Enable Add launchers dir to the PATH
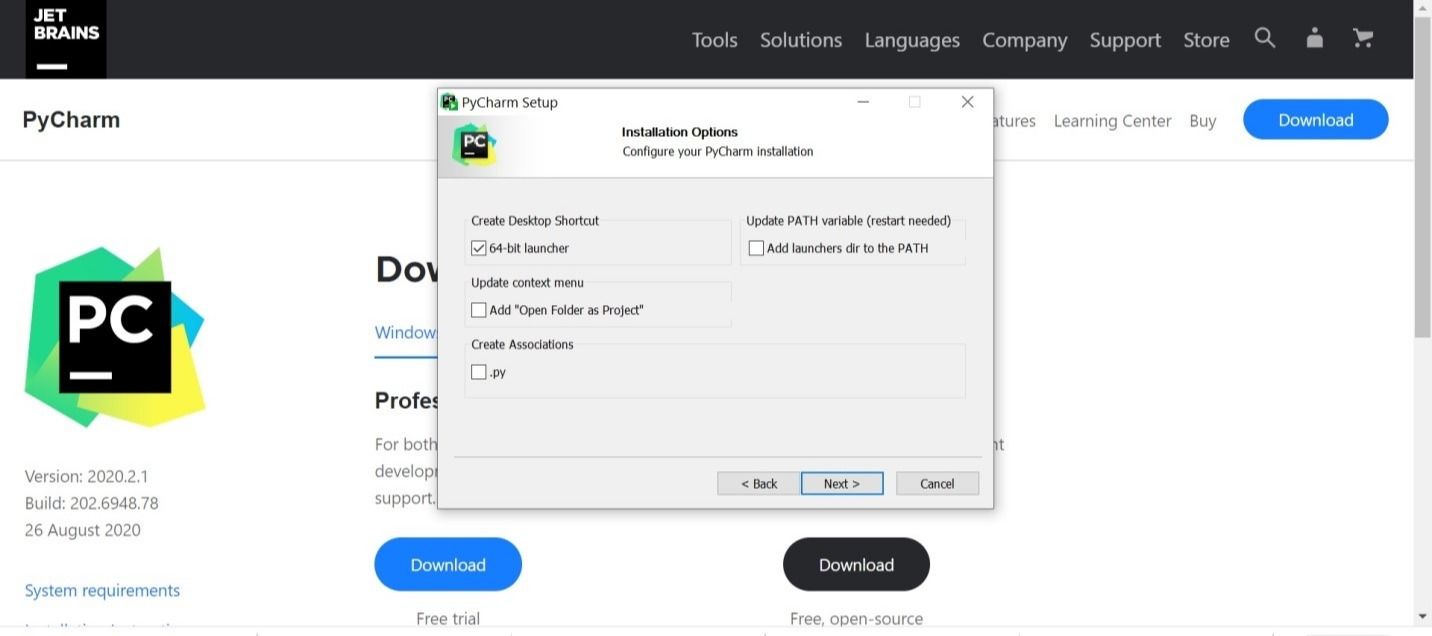This screenshot has height=636, width=1432. click(x=756, y=248)
